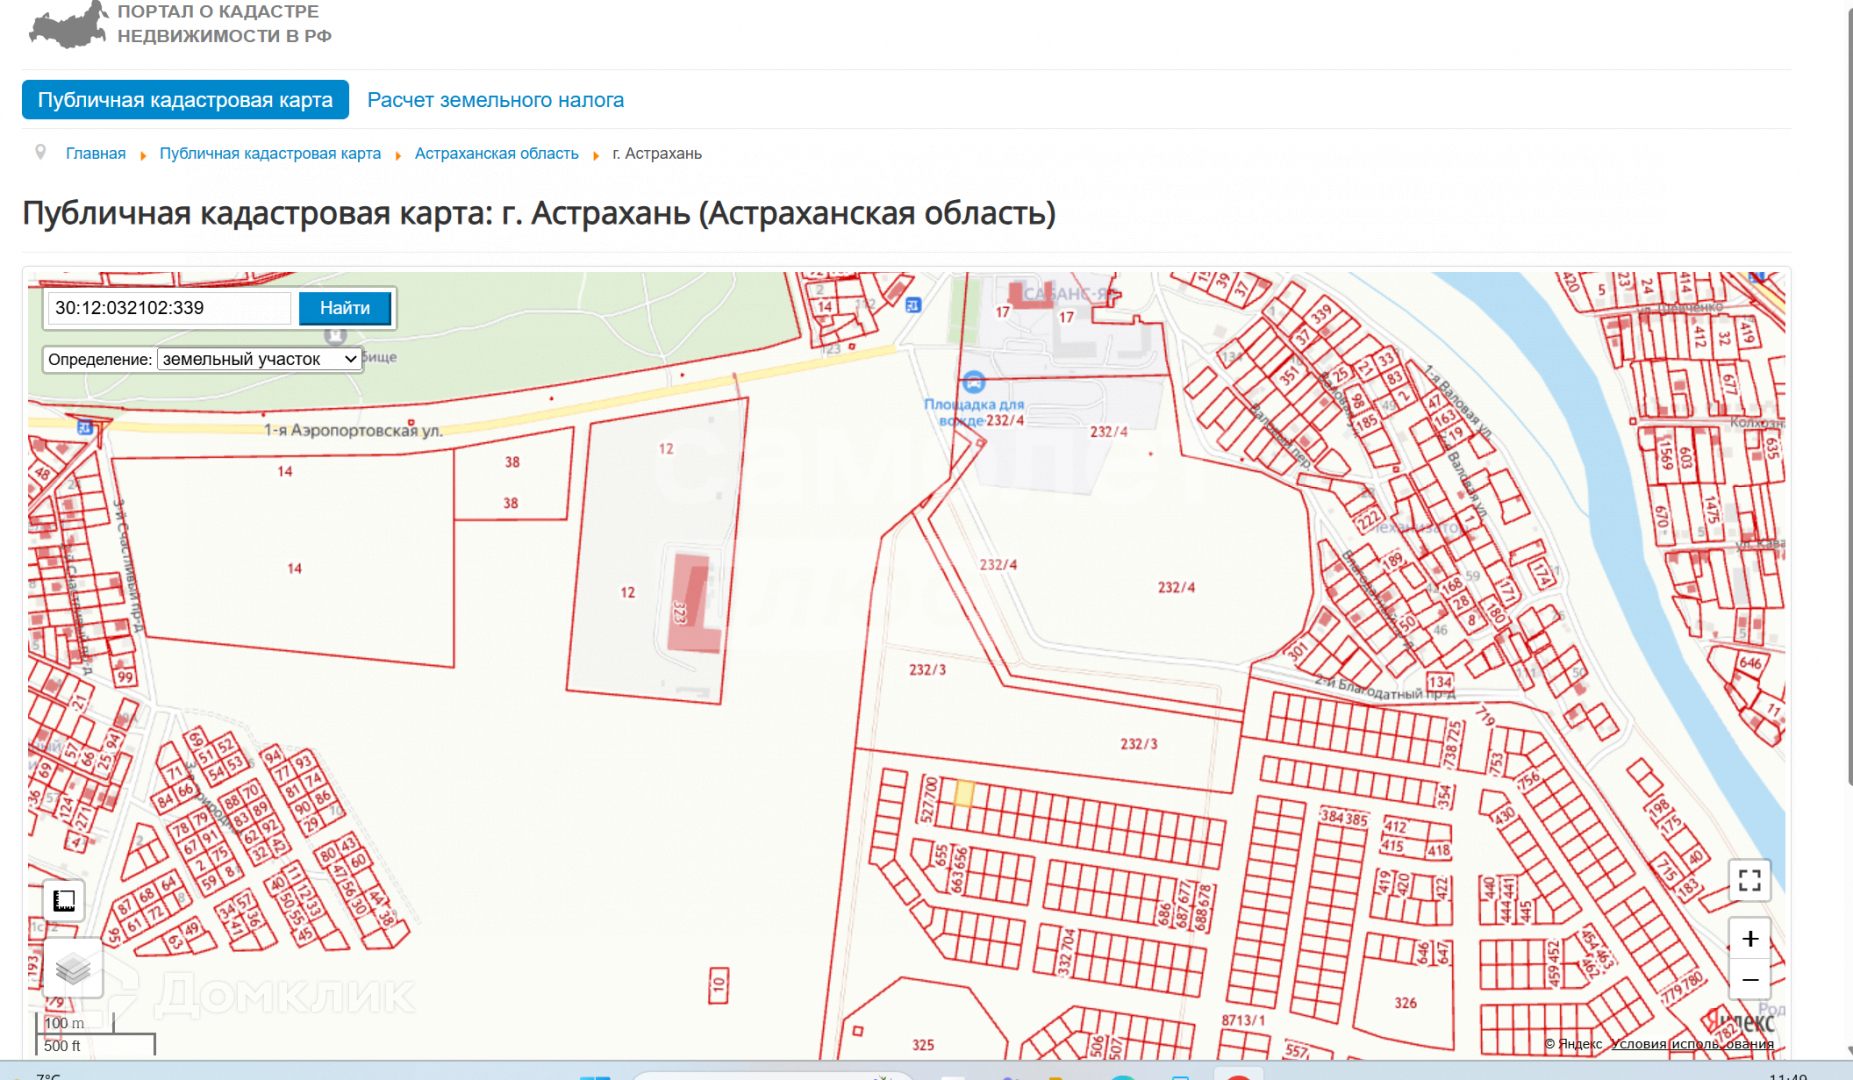Screen dimensions: 1853x1080
Task: Open the map layers switcher
Action: 72,968
